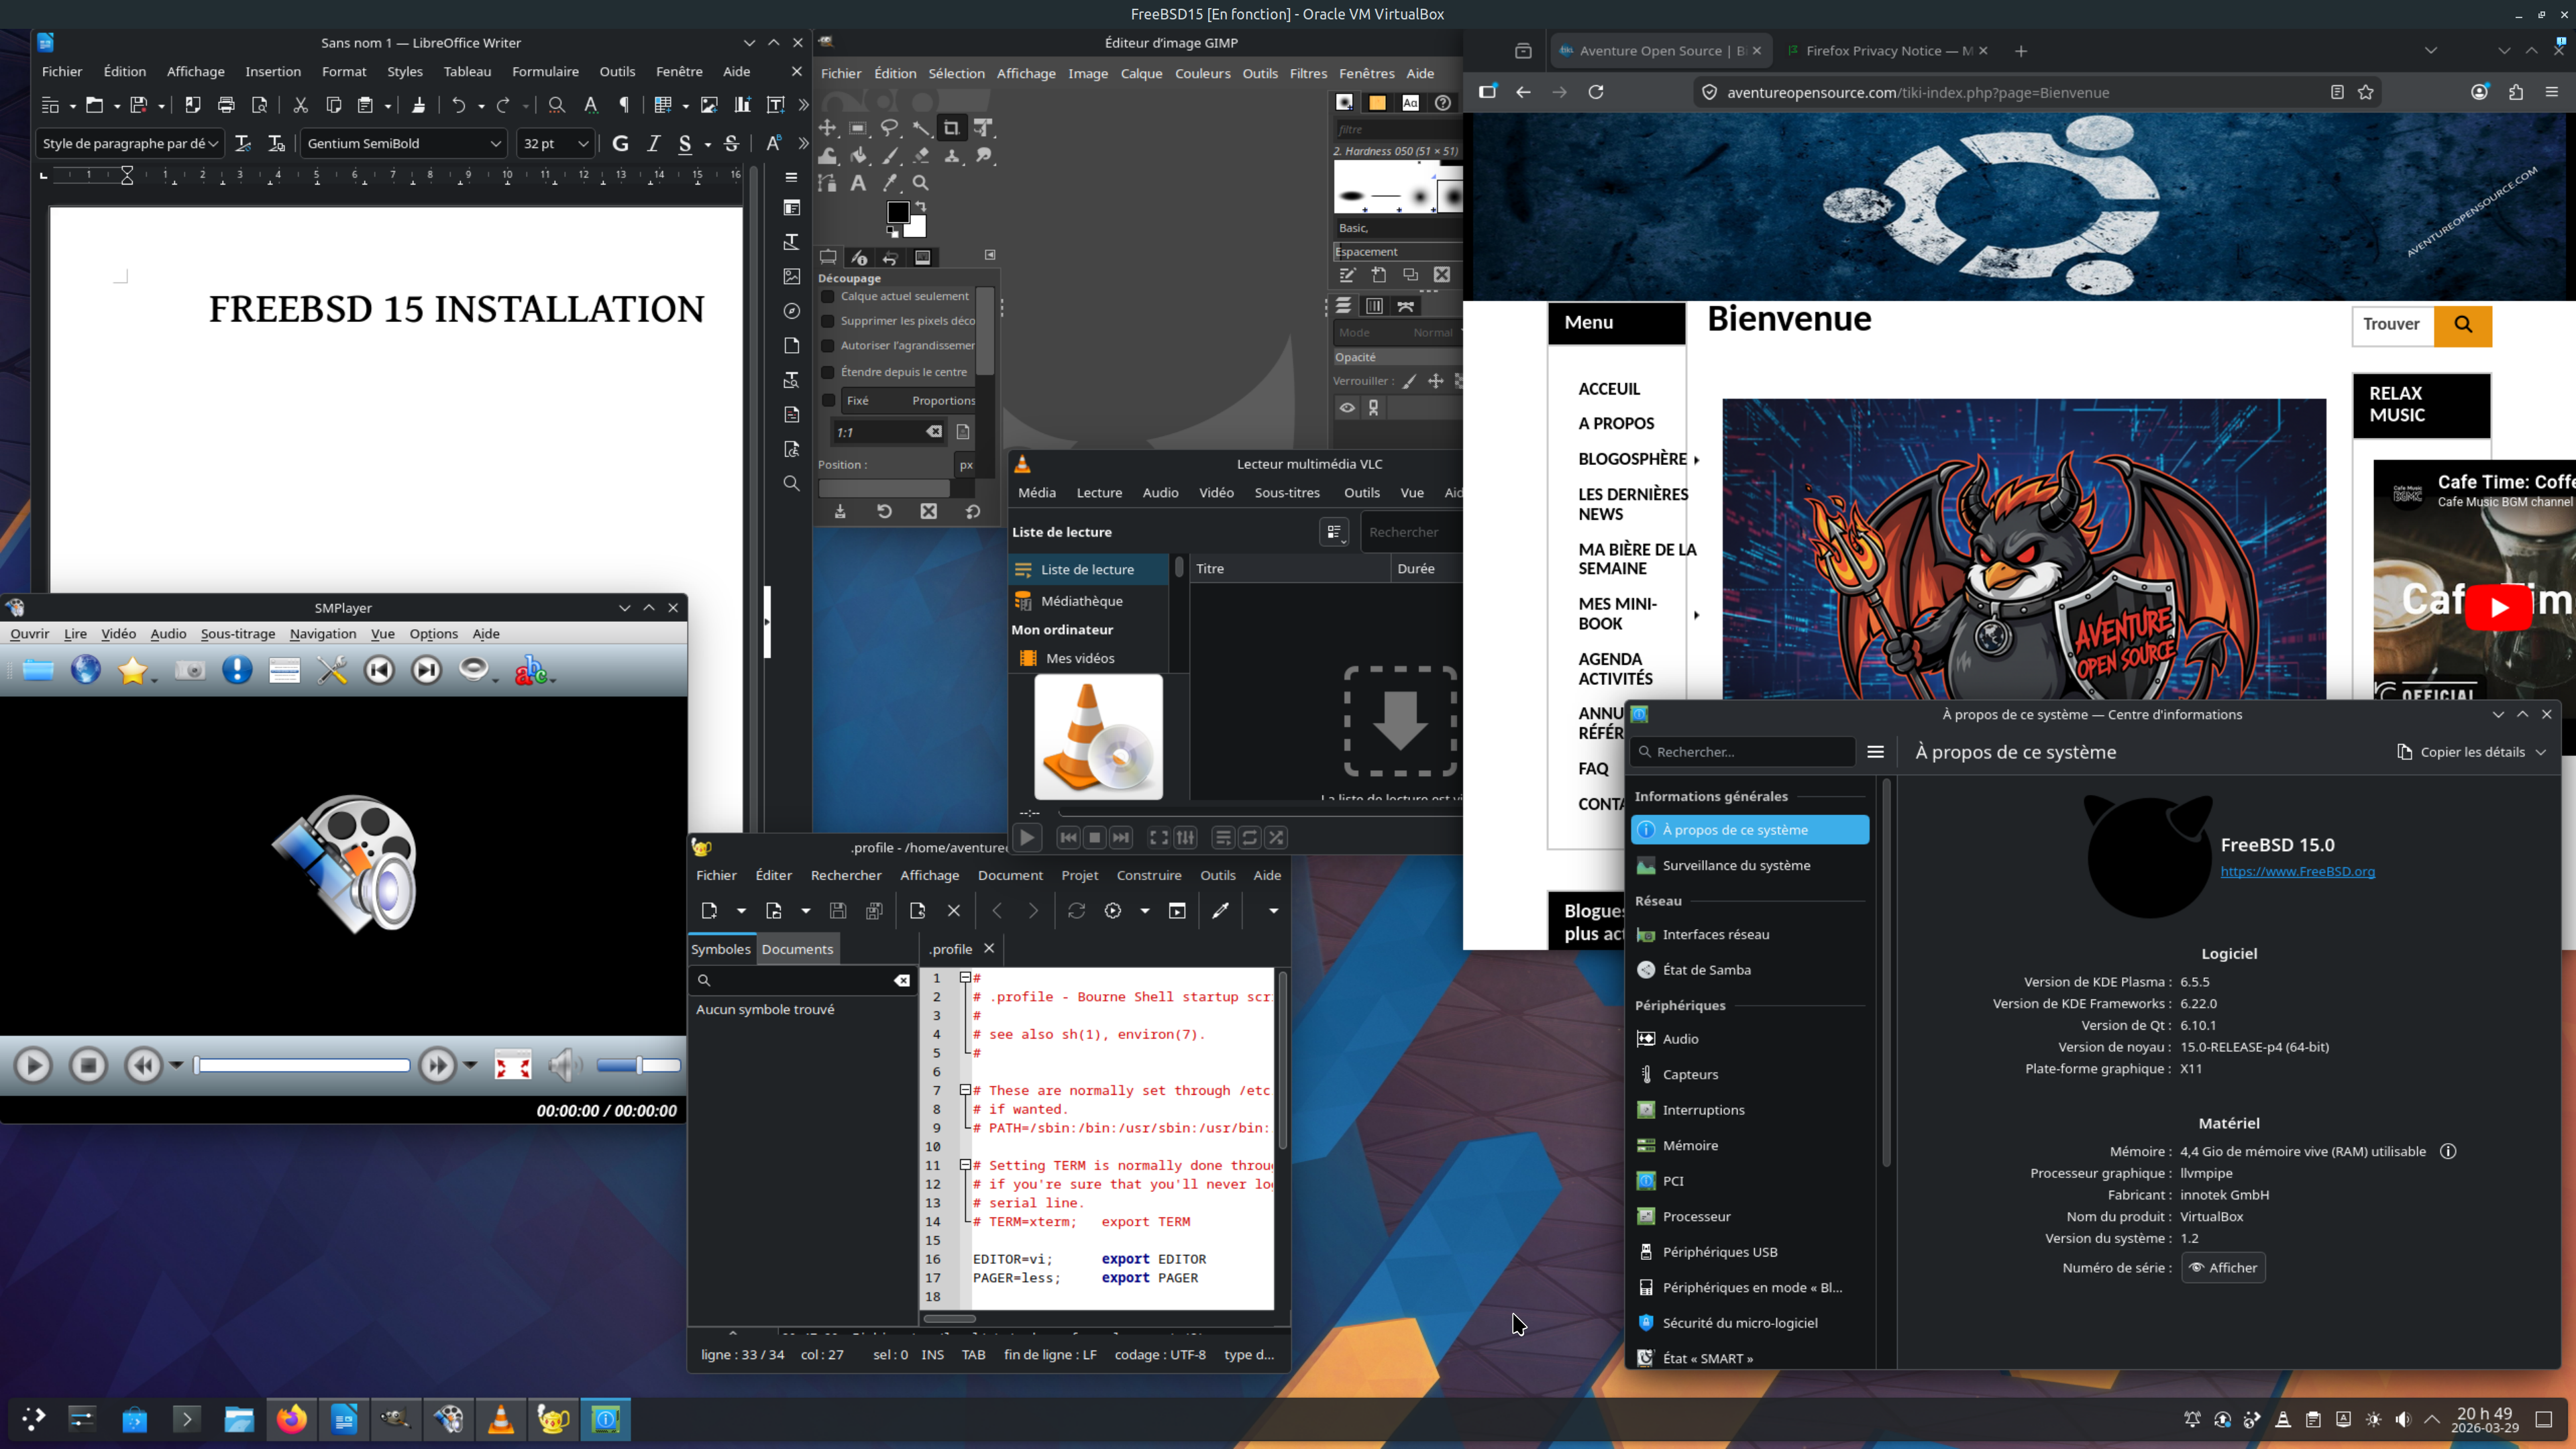Screen dimensions: 2576x1449
Task: Switch to the Geany 'Symboles' tab
Action: 720,949
